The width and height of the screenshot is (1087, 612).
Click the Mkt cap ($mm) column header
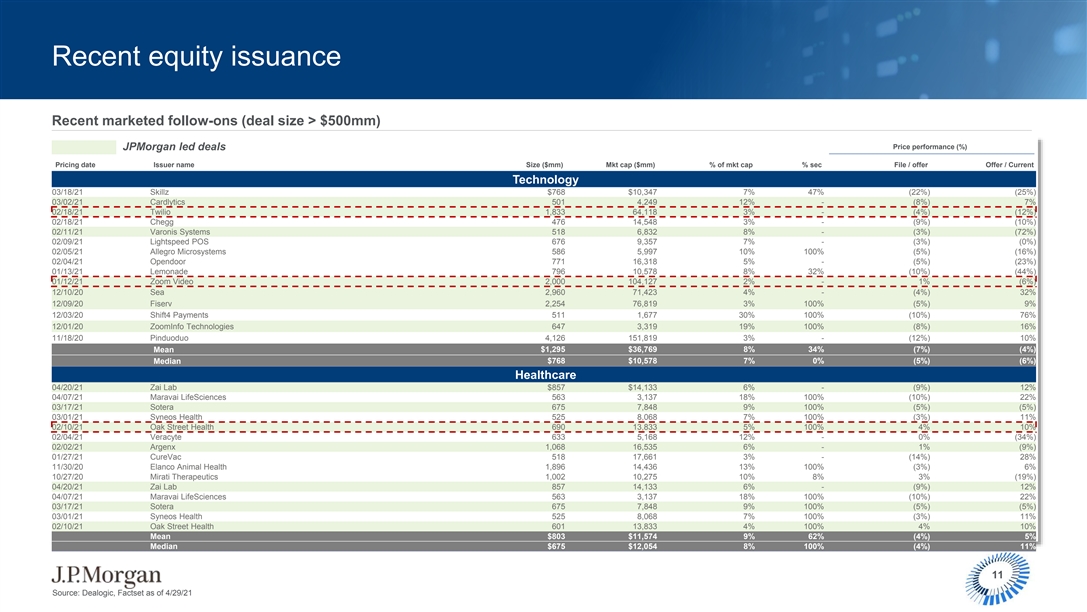pos(630,165)
